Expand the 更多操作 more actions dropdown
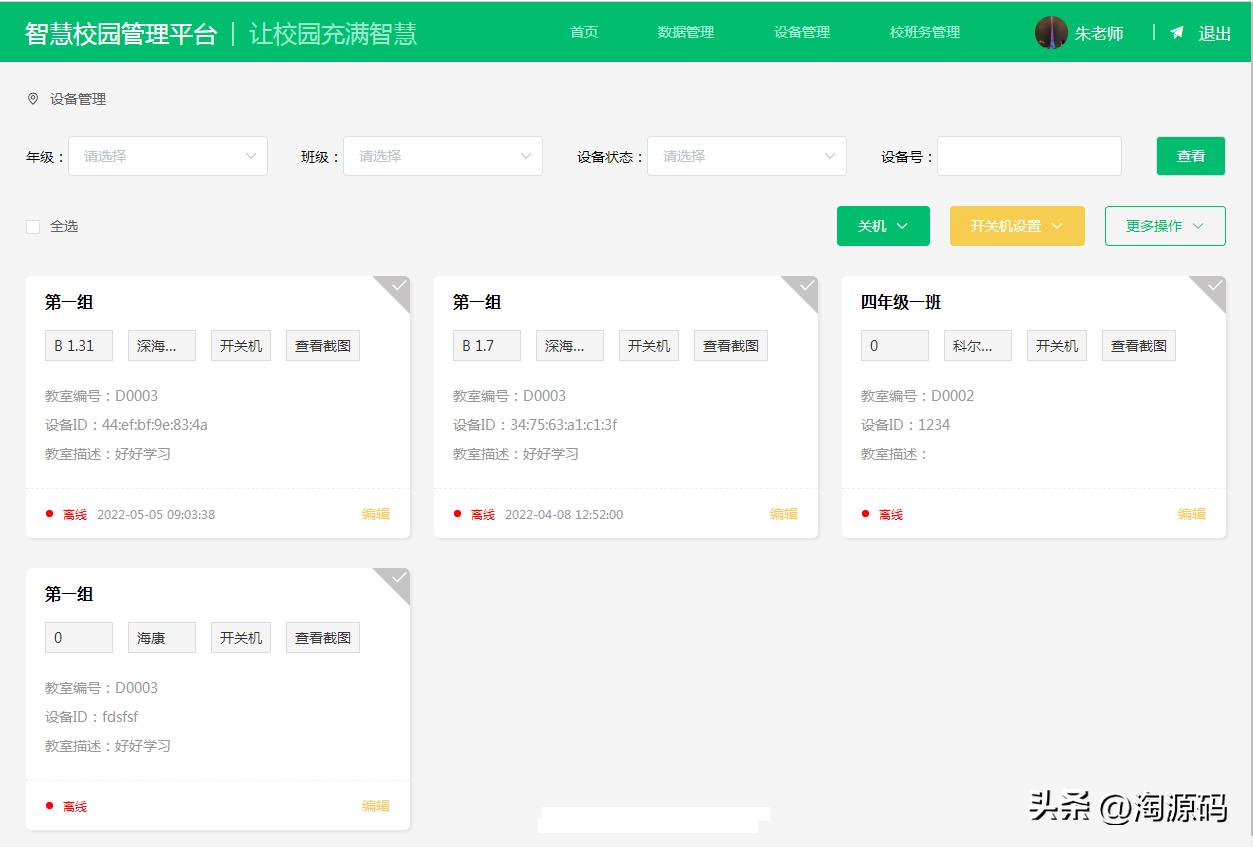Screen dimensions: 1253x847 tap(1164, 226)
